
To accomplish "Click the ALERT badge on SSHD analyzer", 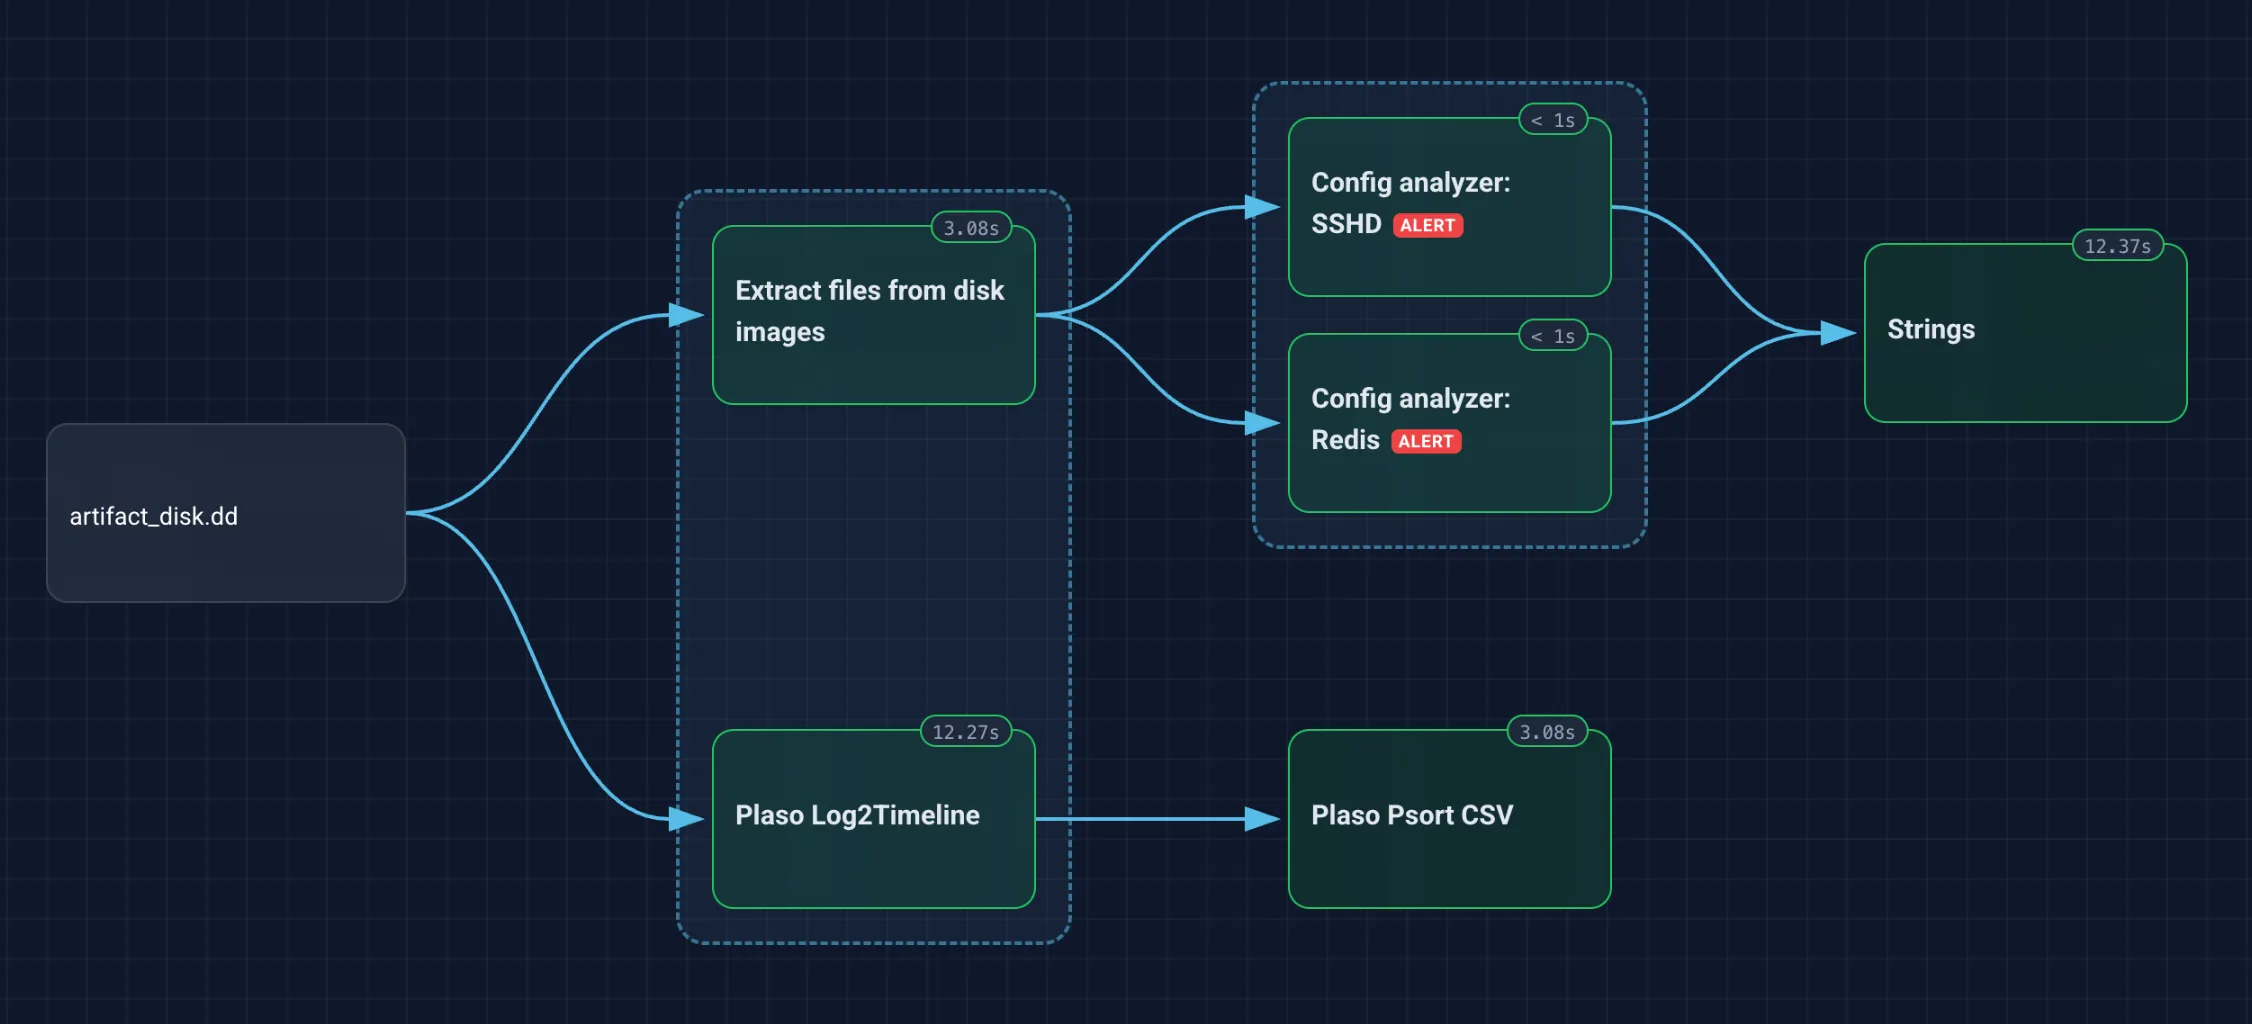I will [1427, 226].
